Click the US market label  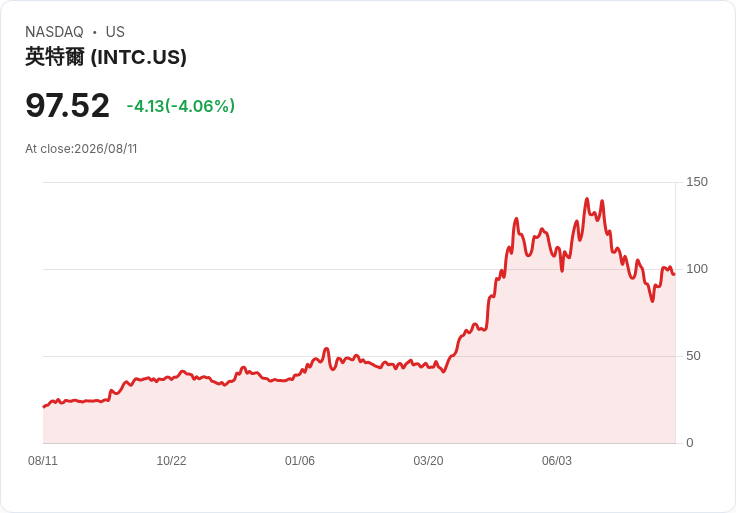115,32
